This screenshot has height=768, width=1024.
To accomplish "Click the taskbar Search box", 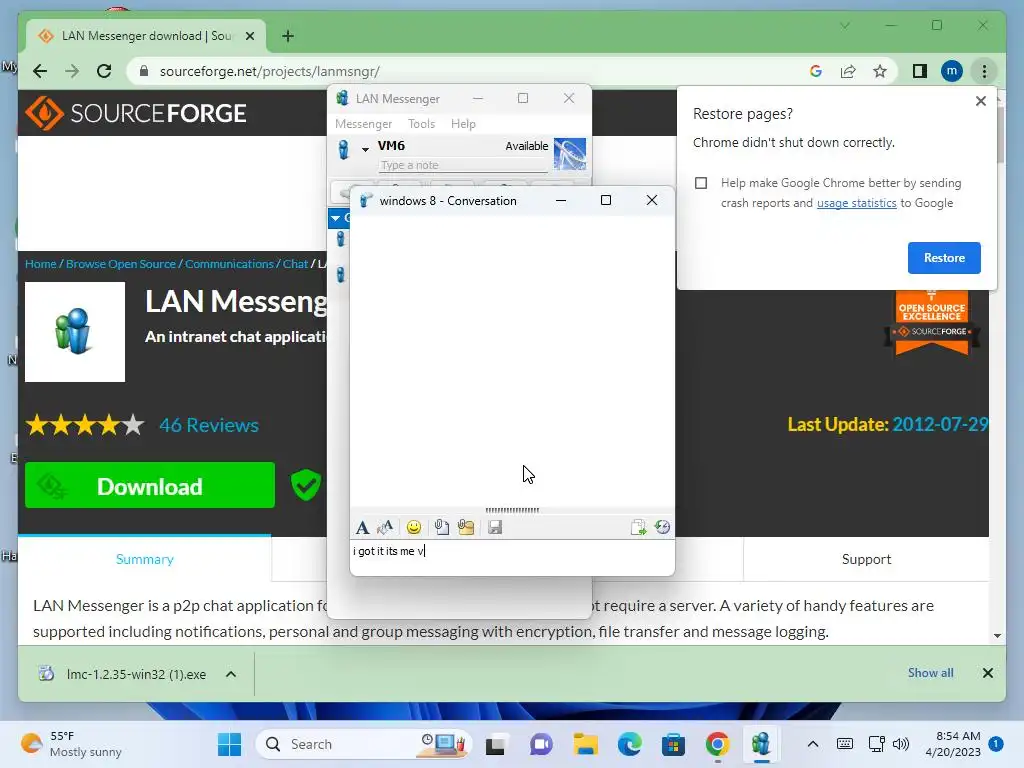I will tap(364, 744).
